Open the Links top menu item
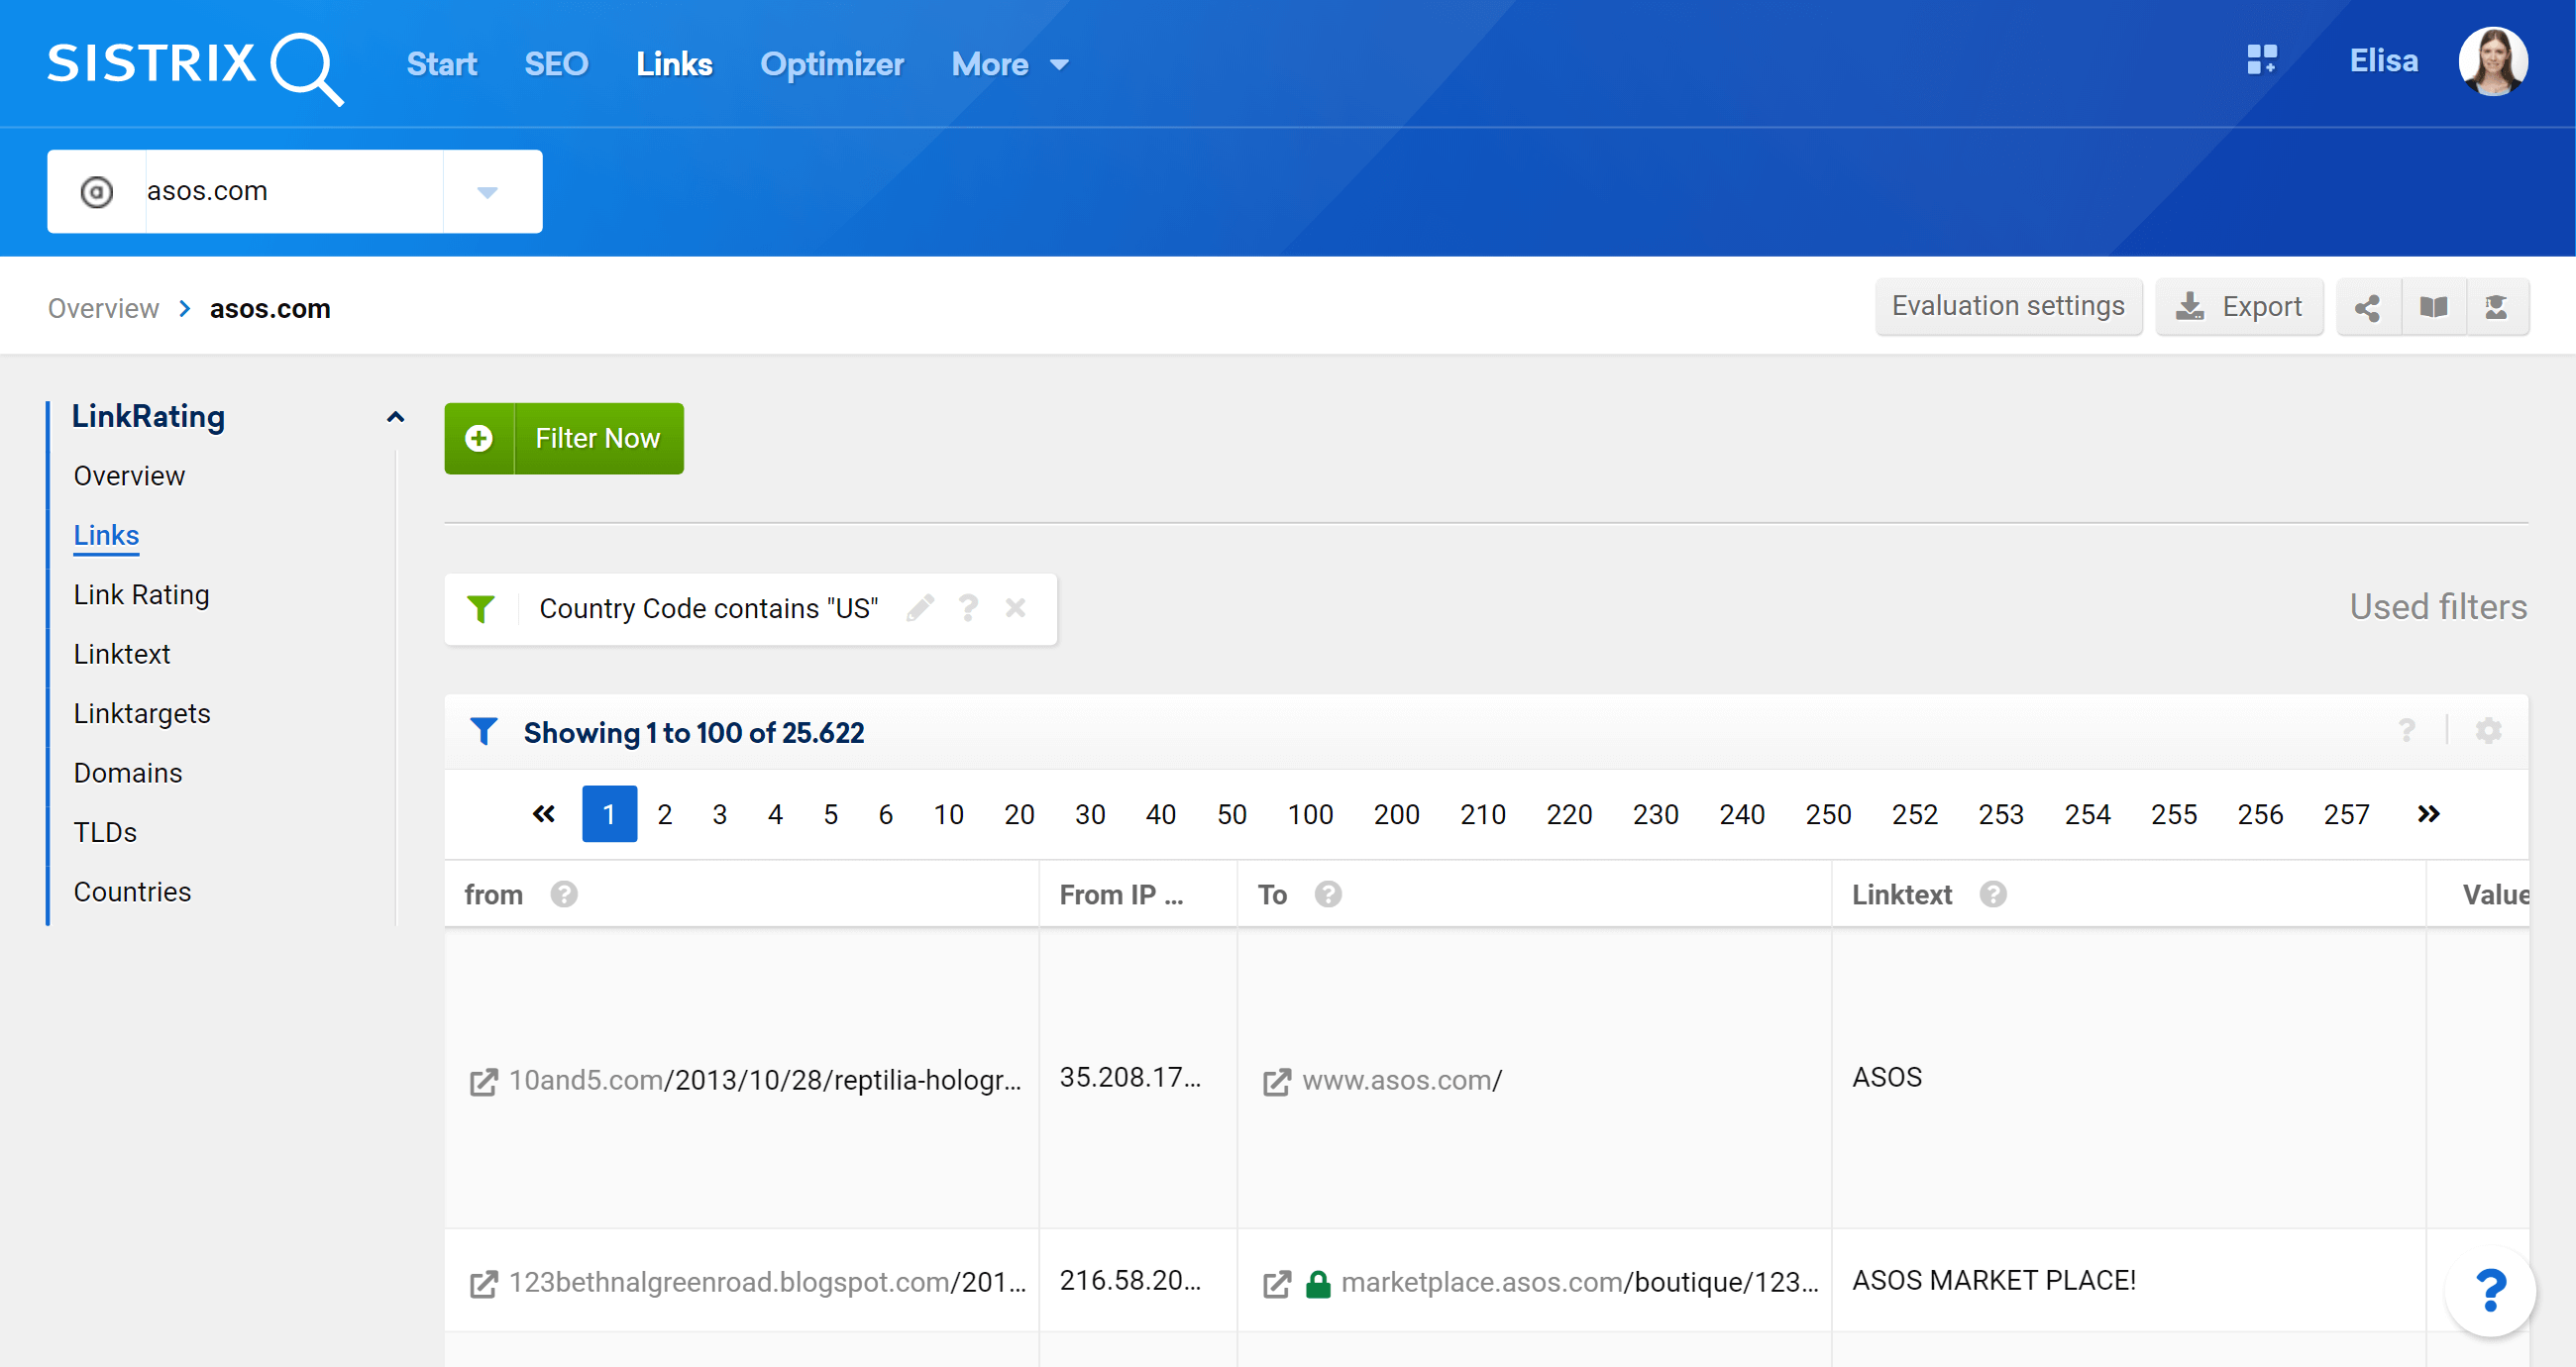Viewport: 2576px width, 1367px height. 674,64
